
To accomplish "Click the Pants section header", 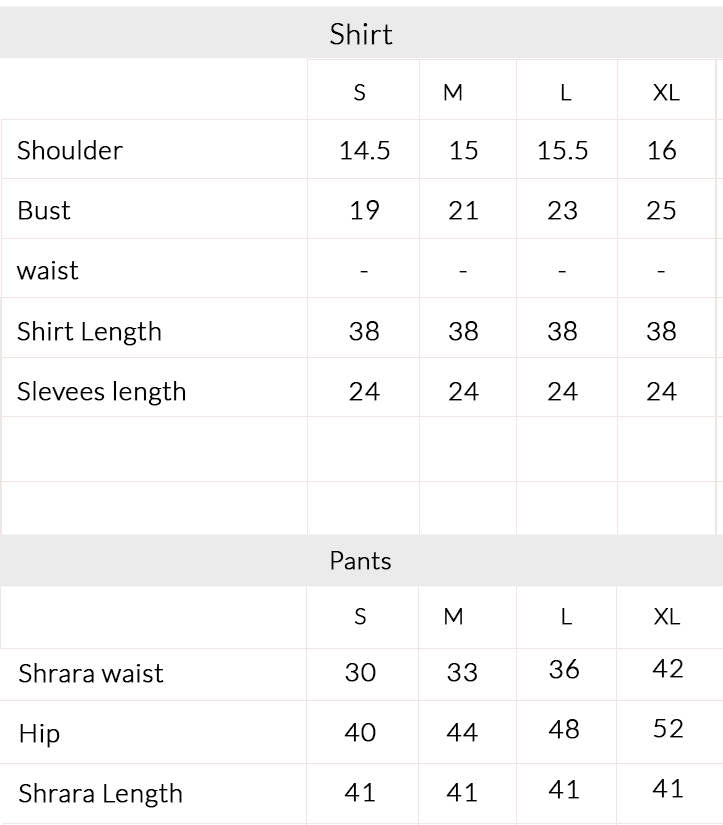I will 360,561.
